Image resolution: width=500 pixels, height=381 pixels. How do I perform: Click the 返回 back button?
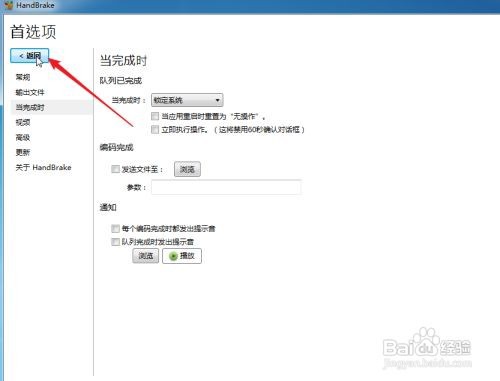pos(30,56)
